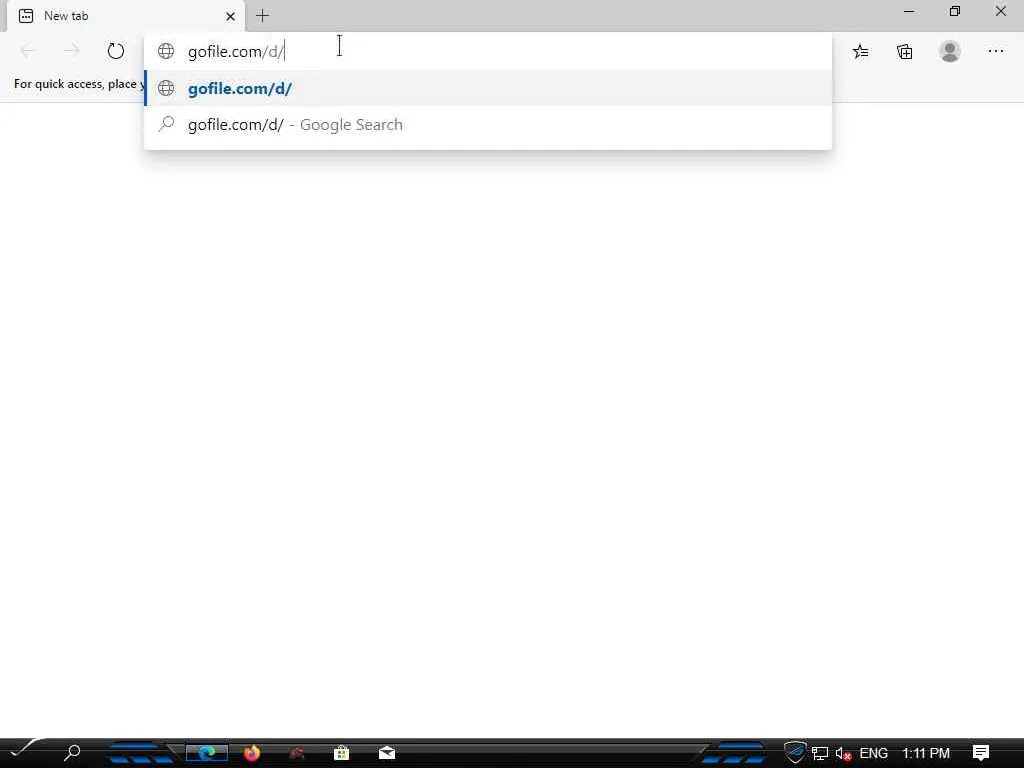Viewport: 1024px width, 768px height.
Task: Open the user profile avatar
Action: point(950,51)
